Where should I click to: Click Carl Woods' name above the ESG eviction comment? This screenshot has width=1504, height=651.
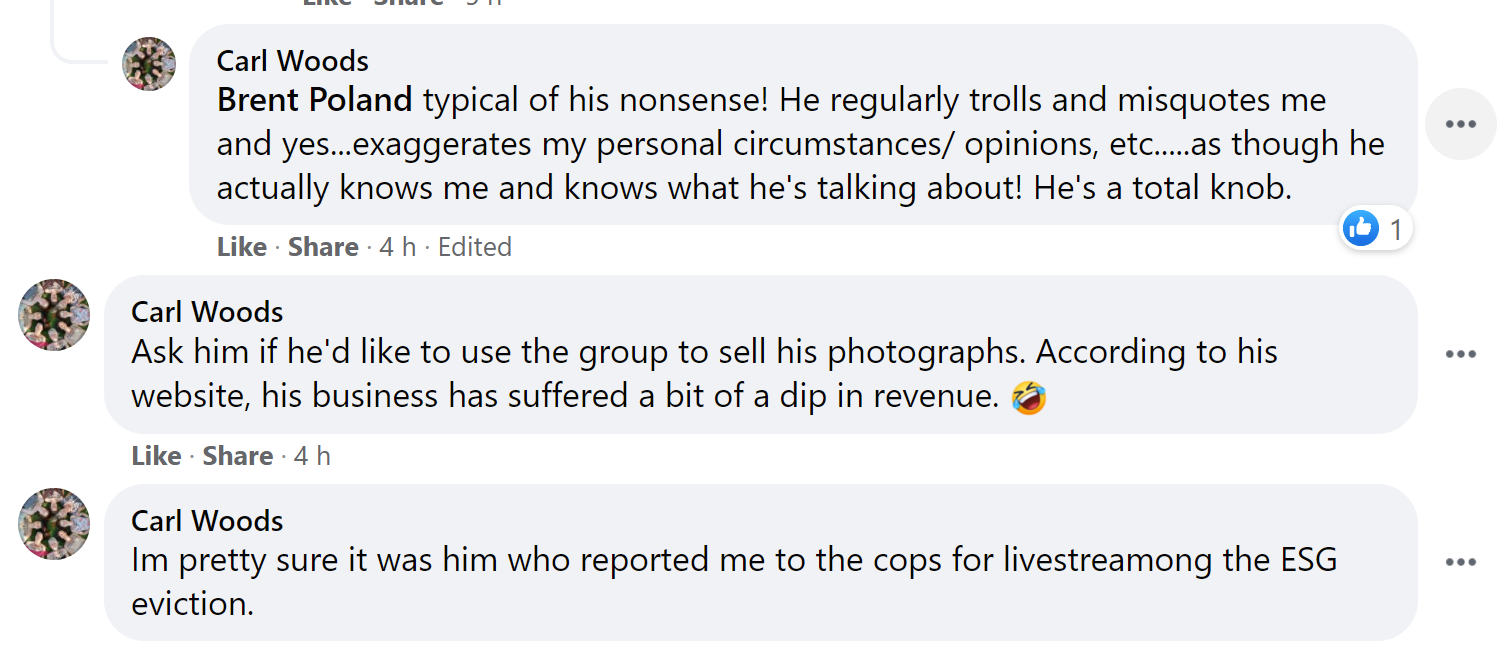(x=207, y=521)
